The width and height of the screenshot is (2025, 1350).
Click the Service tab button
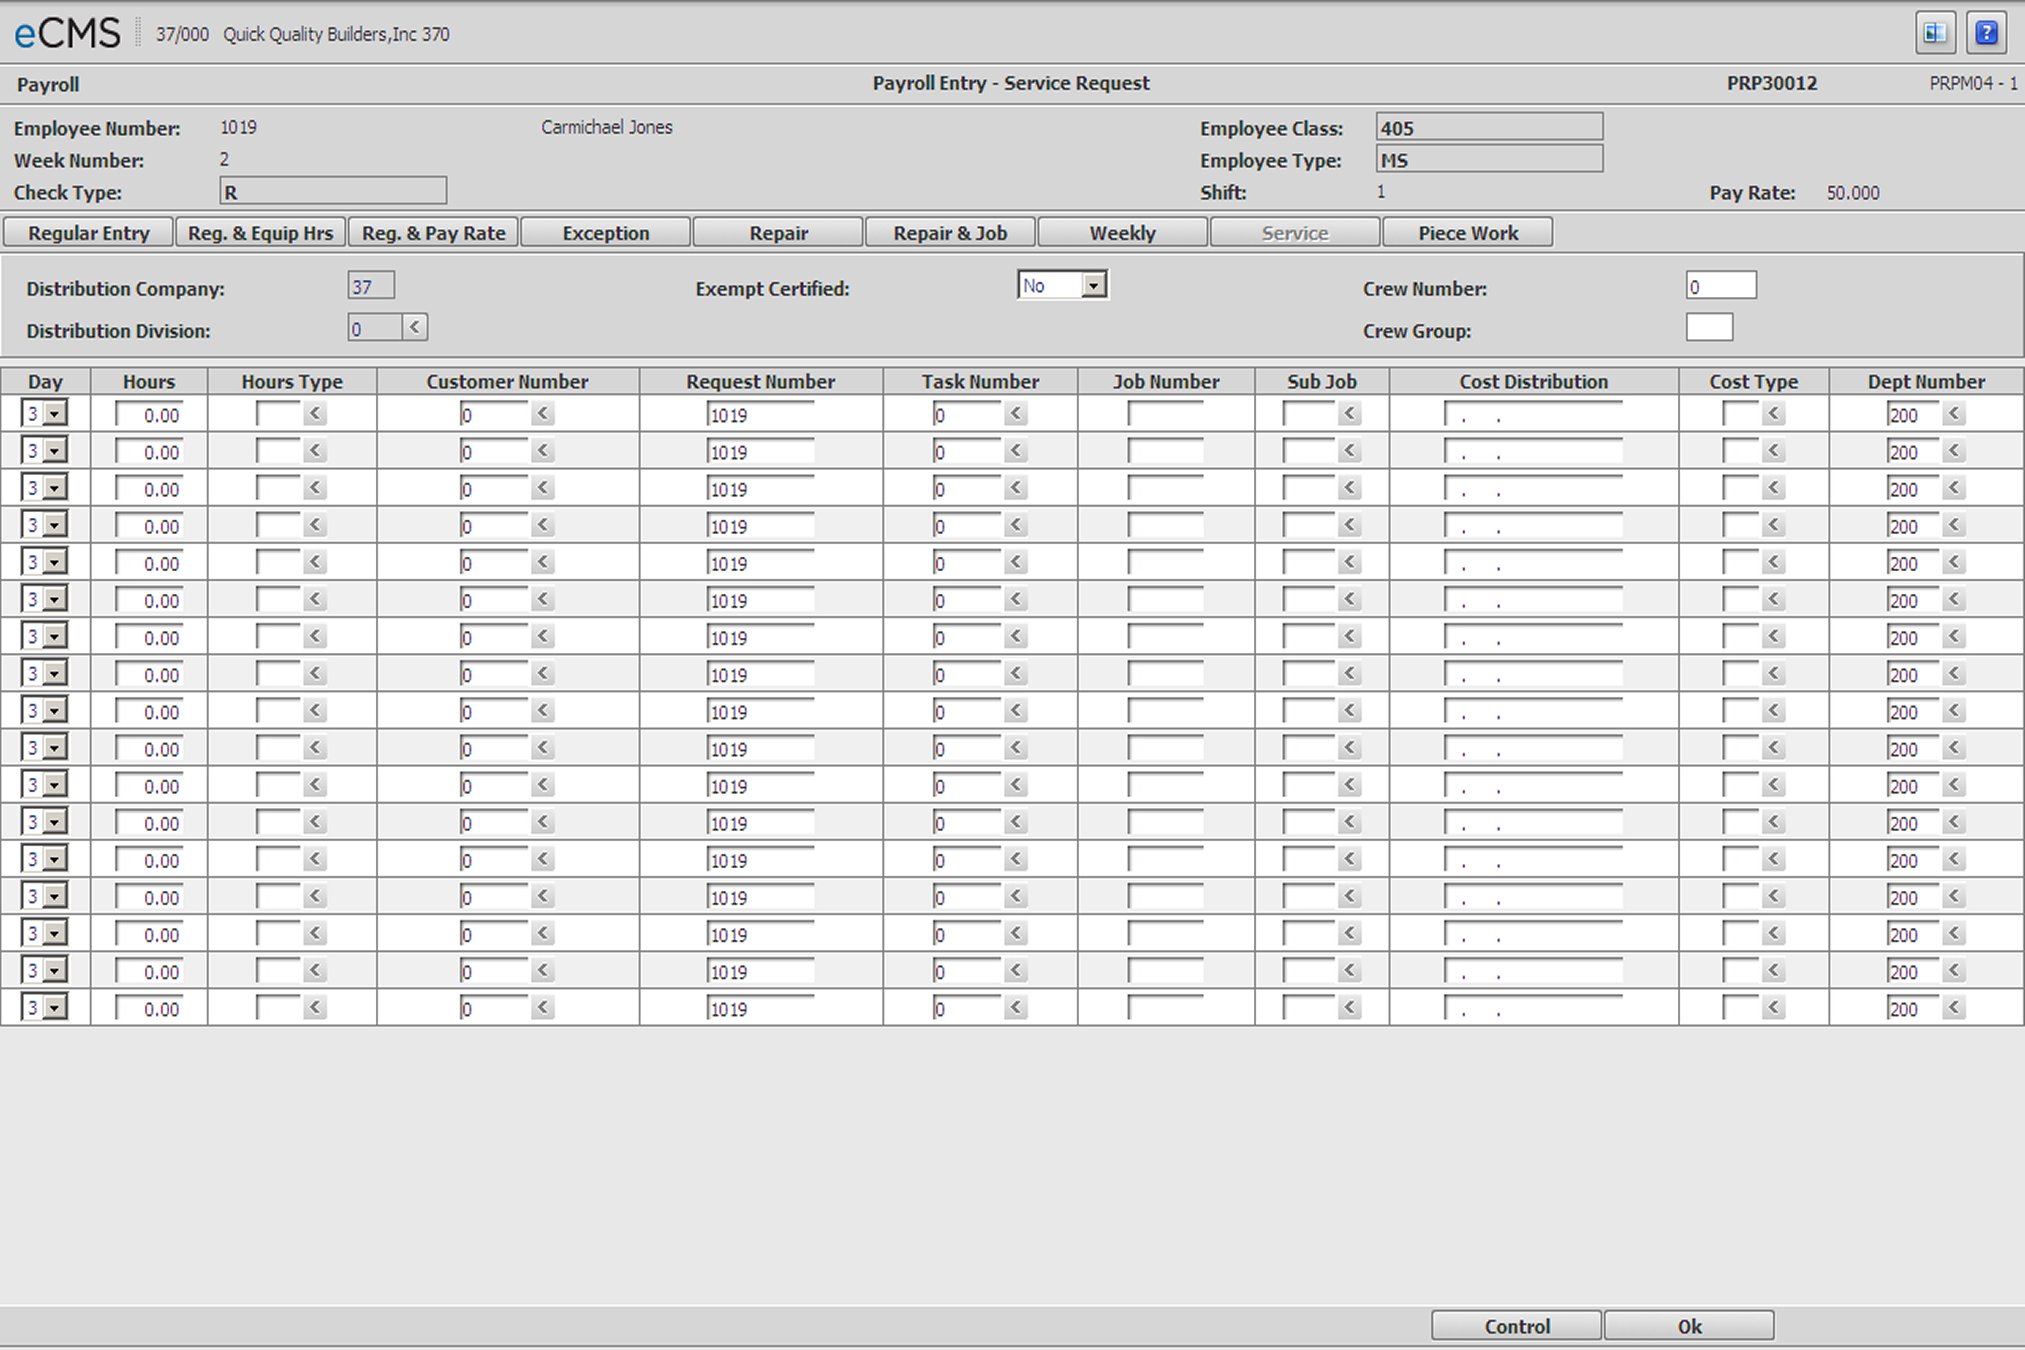coord(1295,233)
